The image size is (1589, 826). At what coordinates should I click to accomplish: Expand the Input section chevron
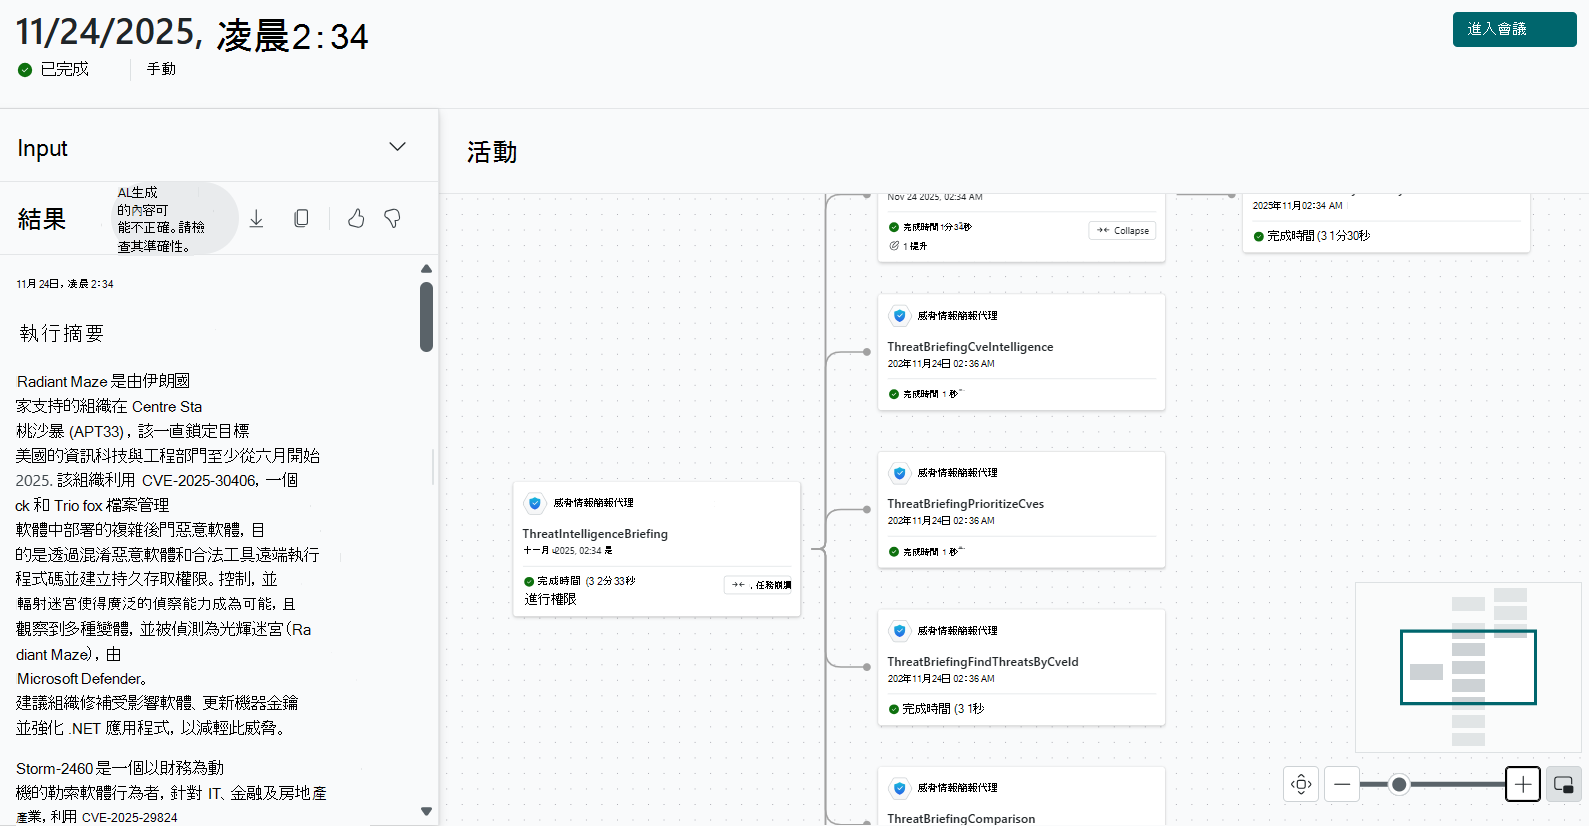click(397, 147)
